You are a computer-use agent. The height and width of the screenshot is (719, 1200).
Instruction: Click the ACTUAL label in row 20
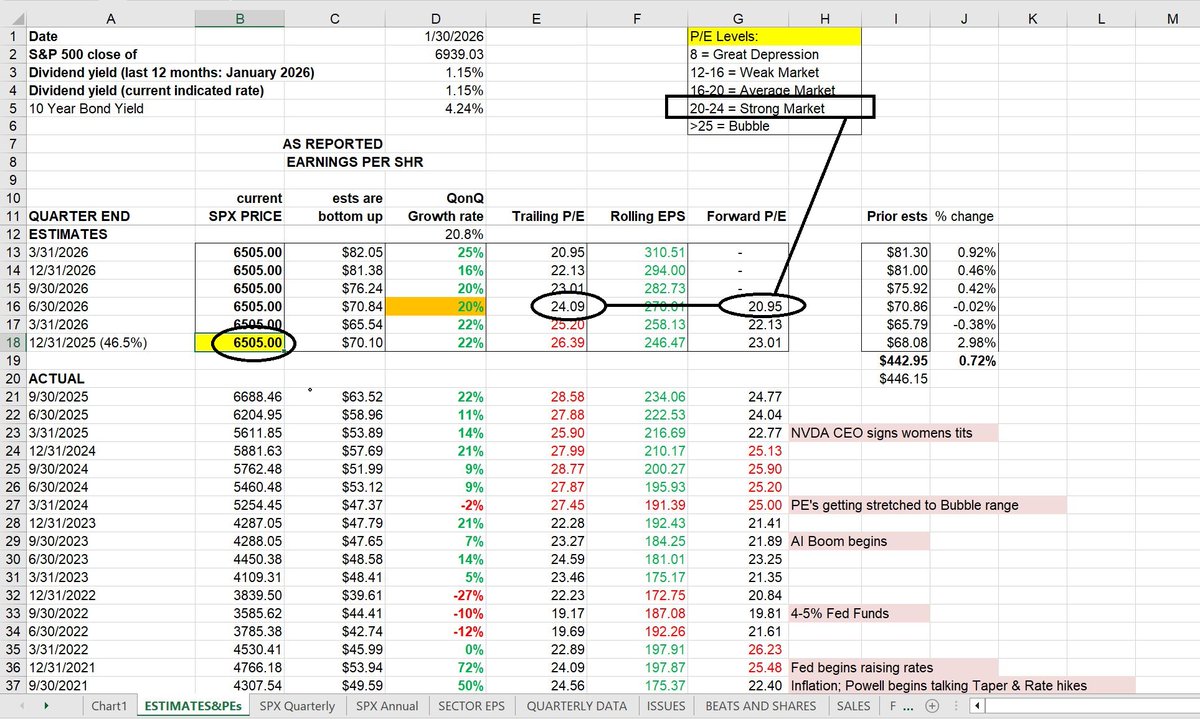[110, 379]
